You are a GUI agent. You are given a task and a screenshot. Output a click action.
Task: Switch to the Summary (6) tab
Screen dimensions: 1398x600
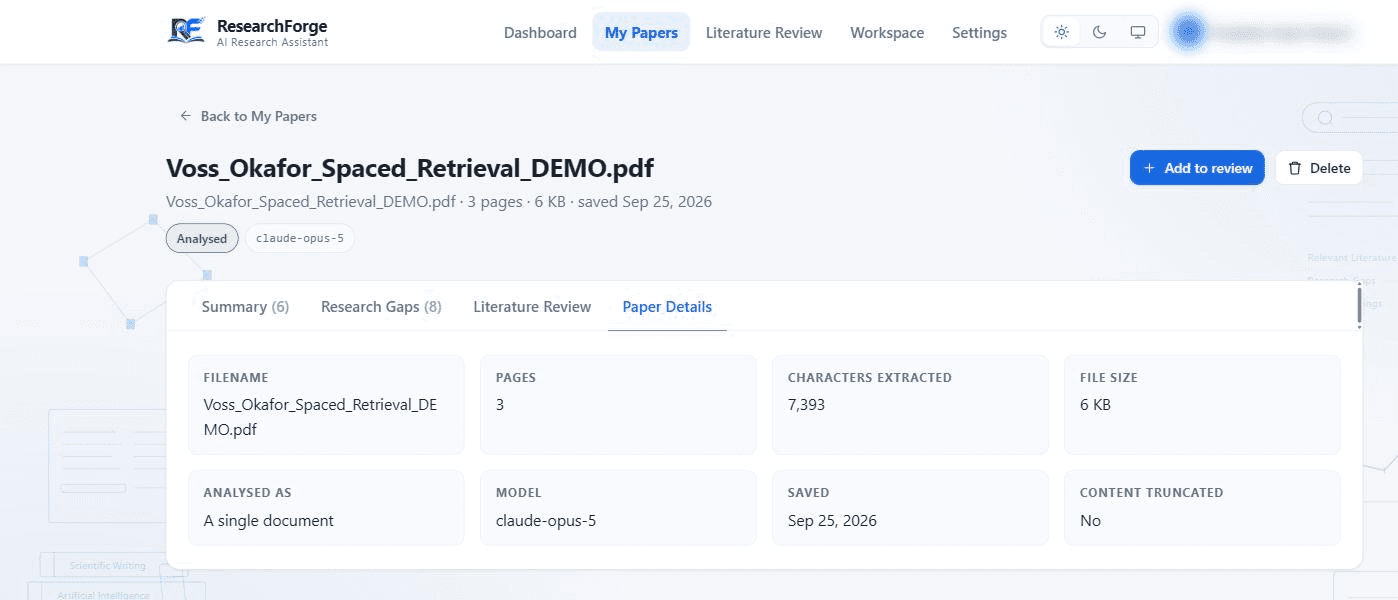pyautogui.click(x=245, y=307)
